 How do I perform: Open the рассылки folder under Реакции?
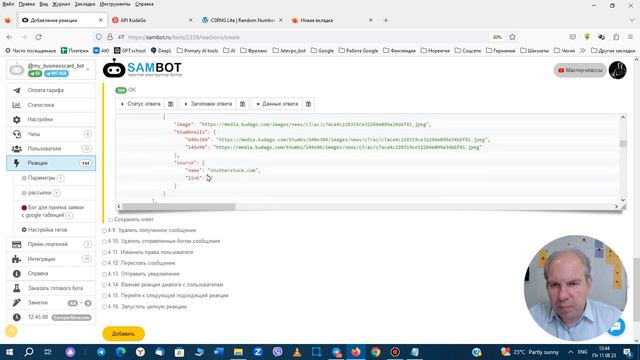40,193
